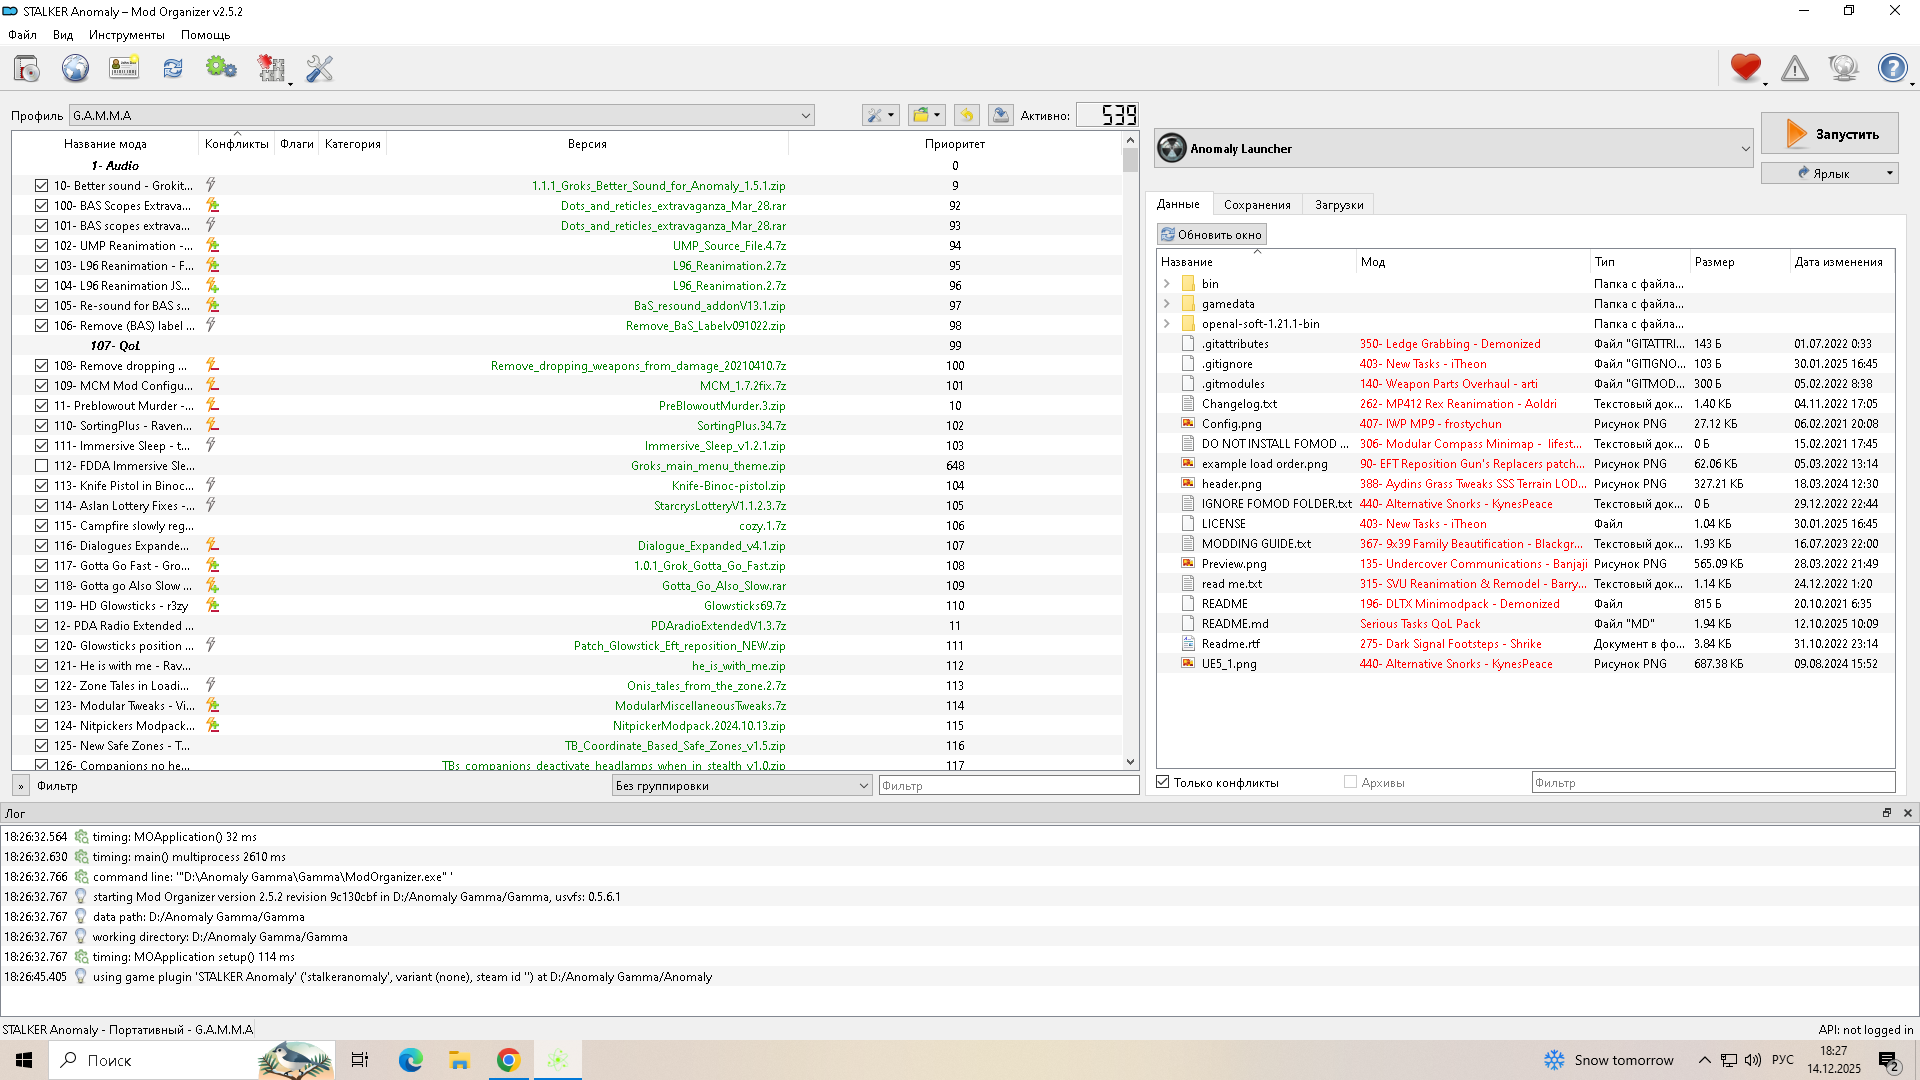Click the warning triangle notifications icon
Viewport: 1920px width, 1080px height.
tap(1795, 68)
